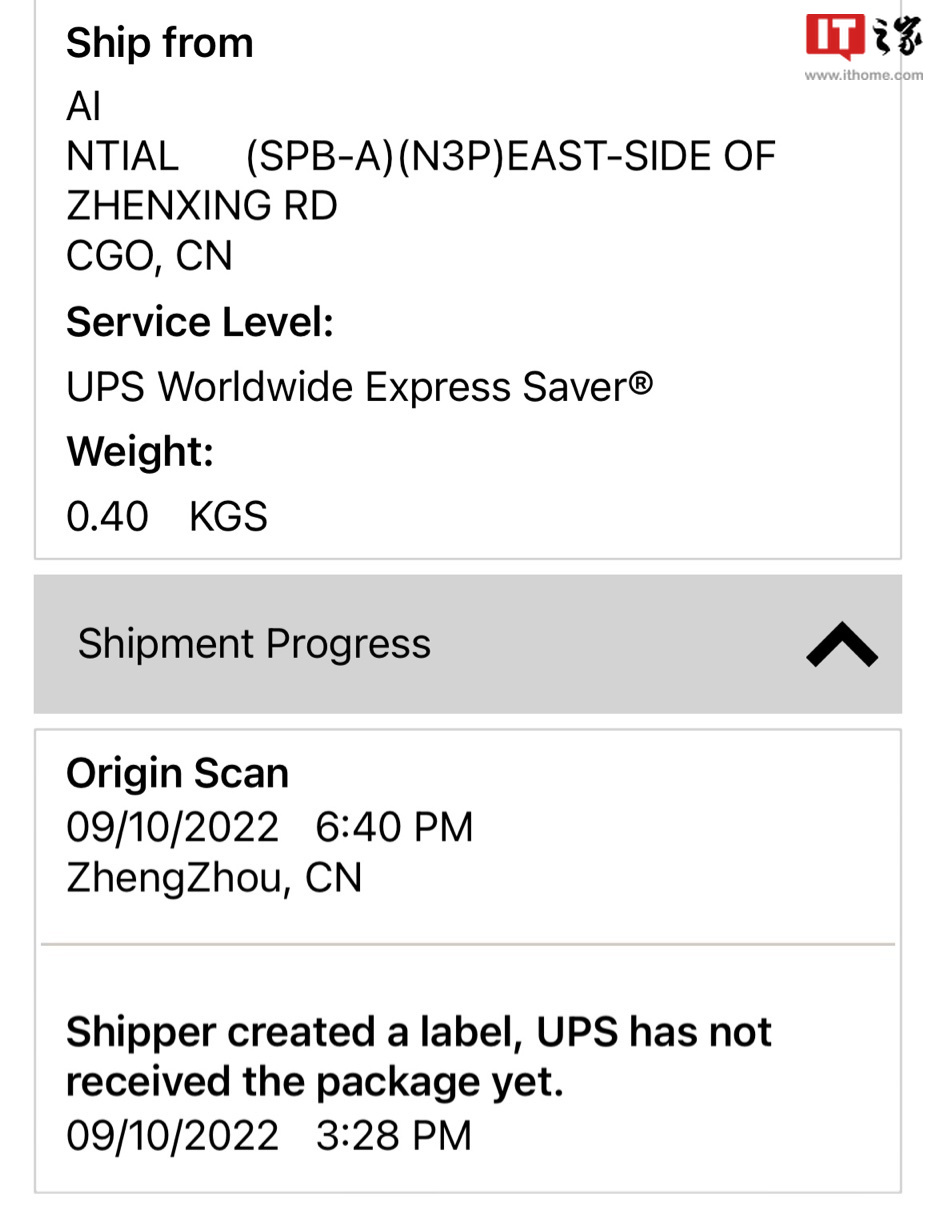Click the Shipment Progress section header
Screen dimensions: 937x1226
click(x=468, y=644)
